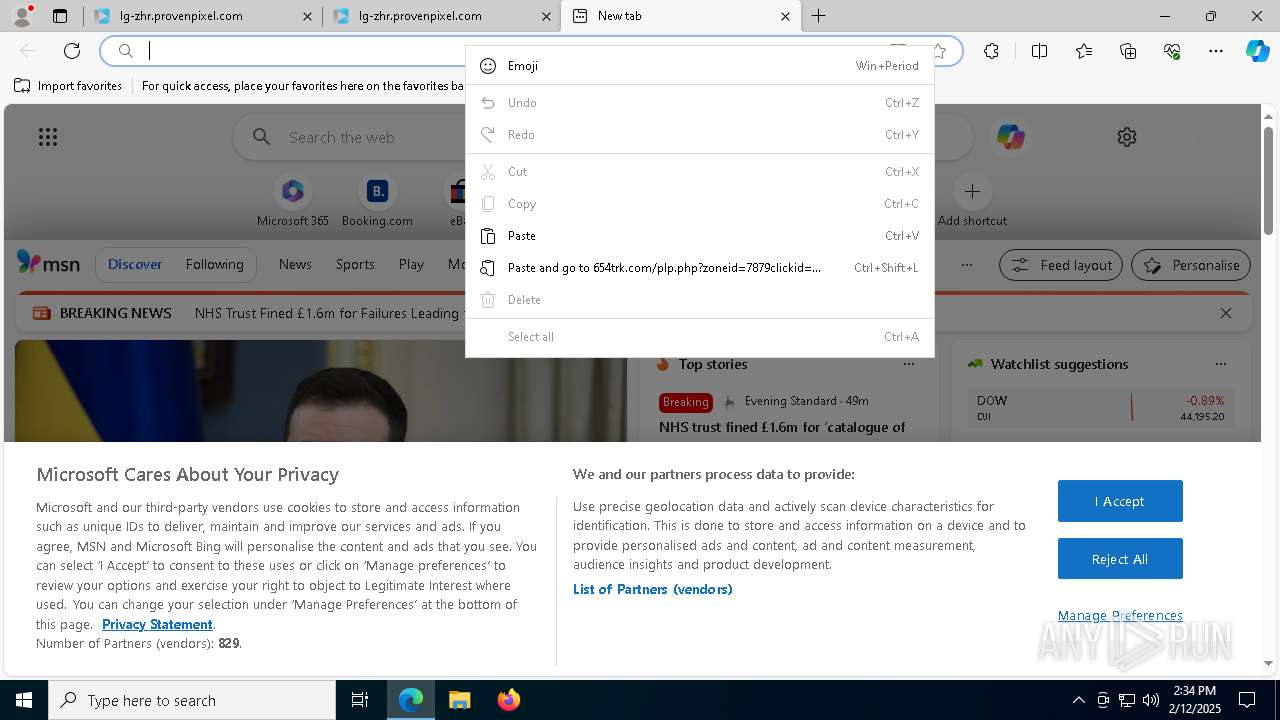Show hidden system tray icons
Viewport: 1280px width, 720px height.
(x=1078, y=700)
